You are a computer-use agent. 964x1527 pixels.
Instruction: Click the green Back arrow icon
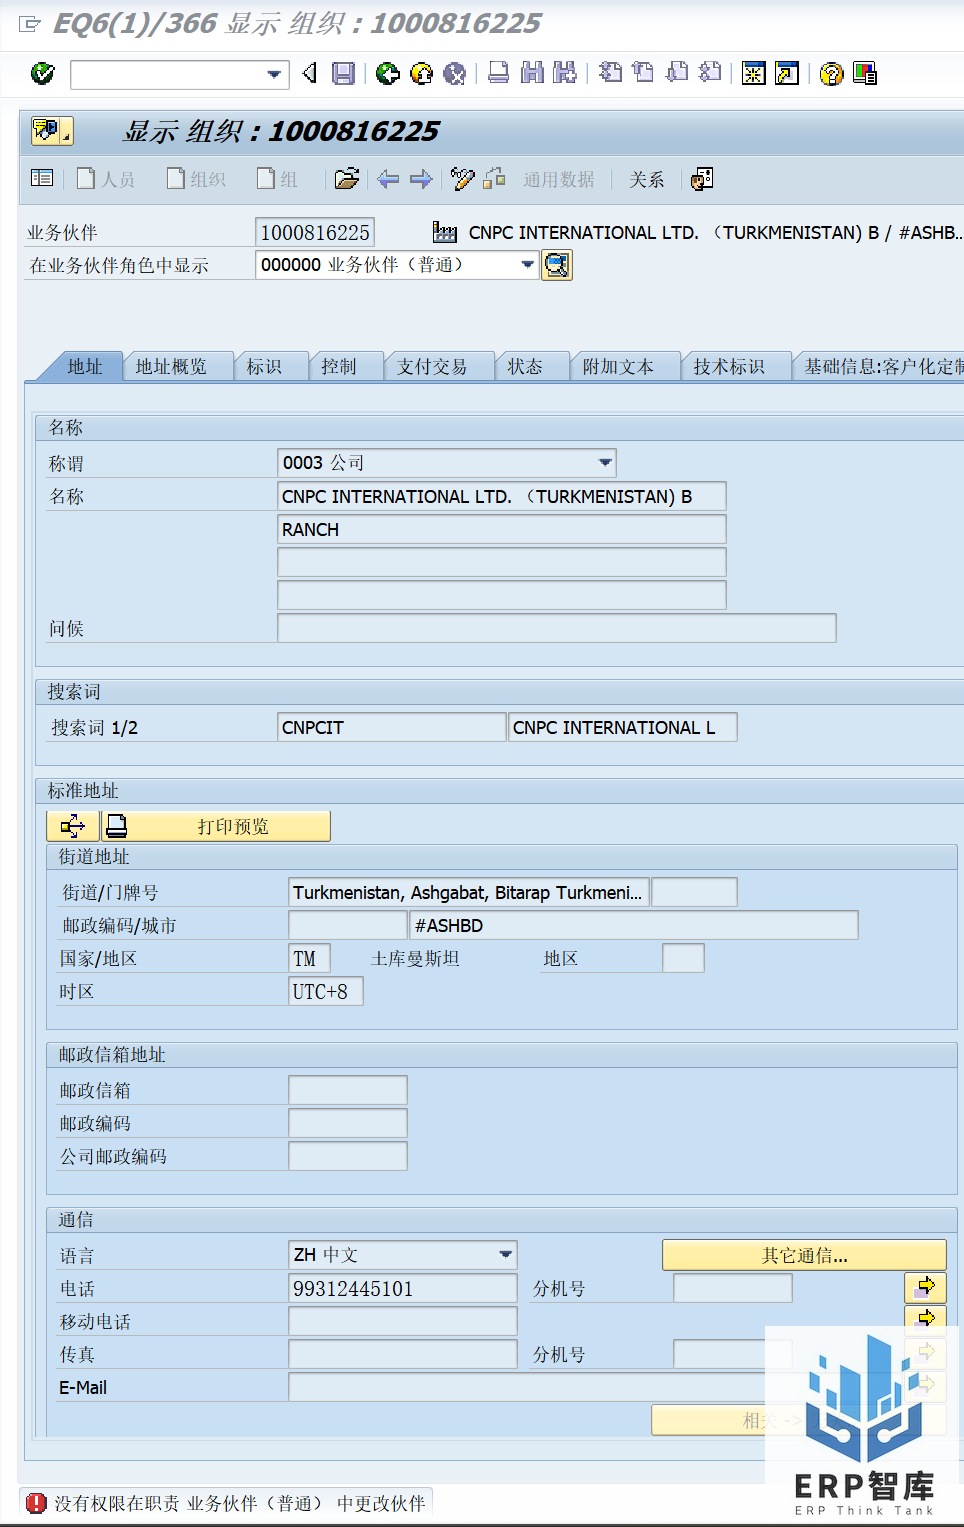(x=388, y=73)
